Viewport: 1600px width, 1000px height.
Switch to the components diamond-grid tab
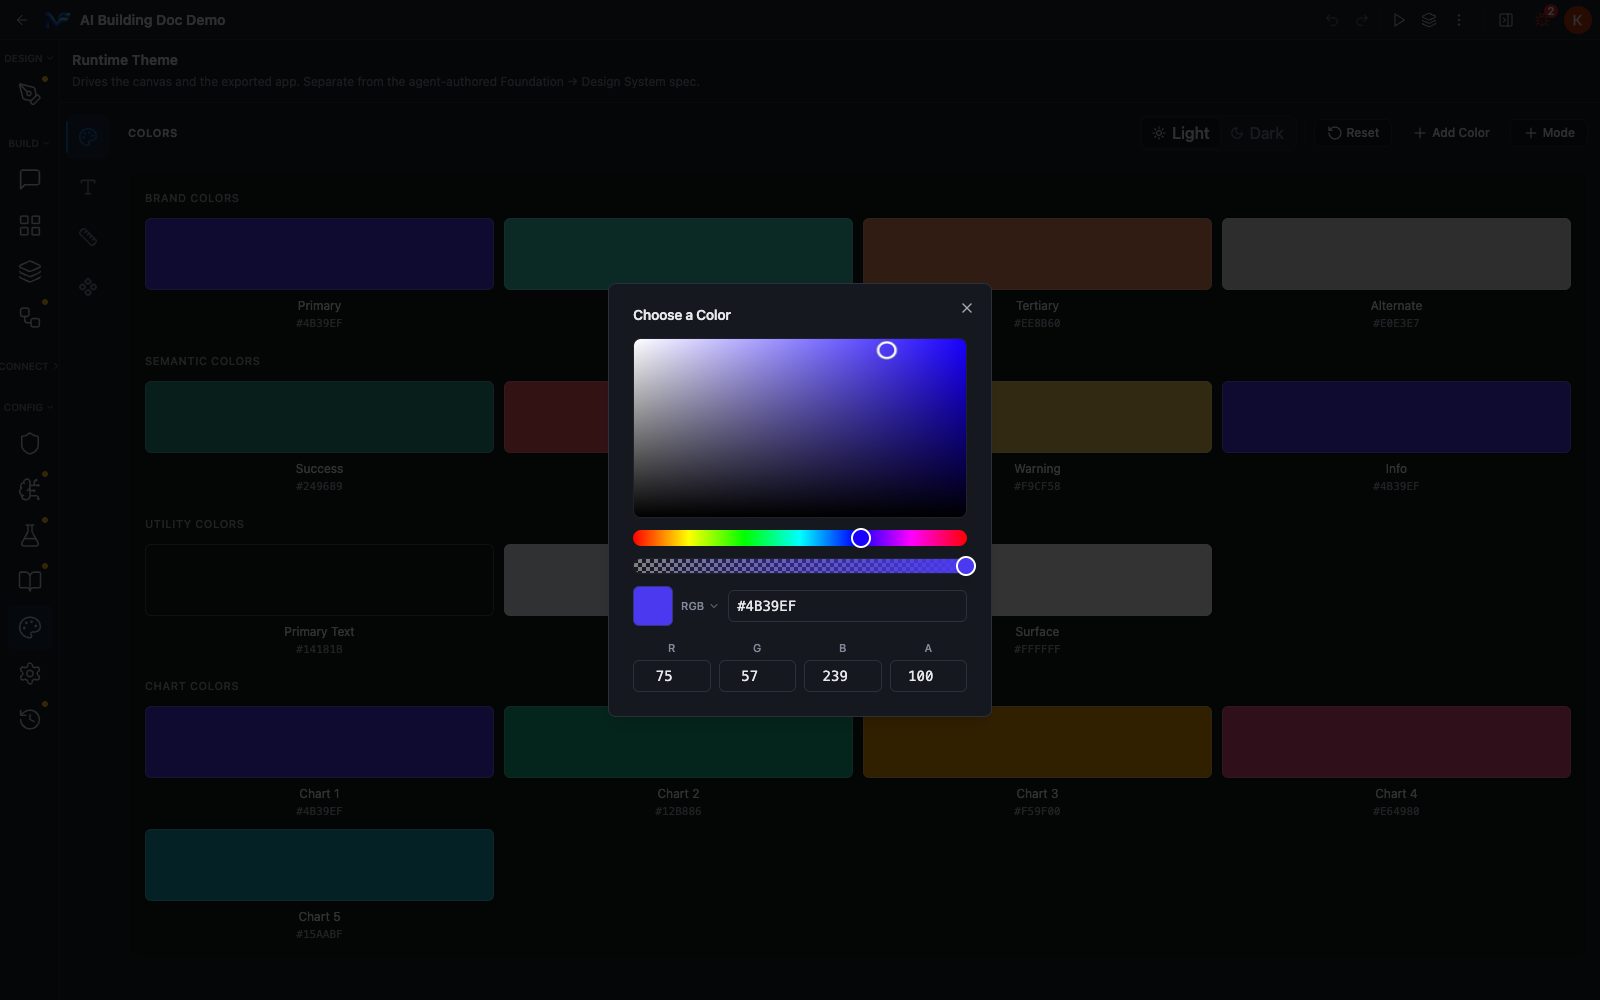pos(88,287)
